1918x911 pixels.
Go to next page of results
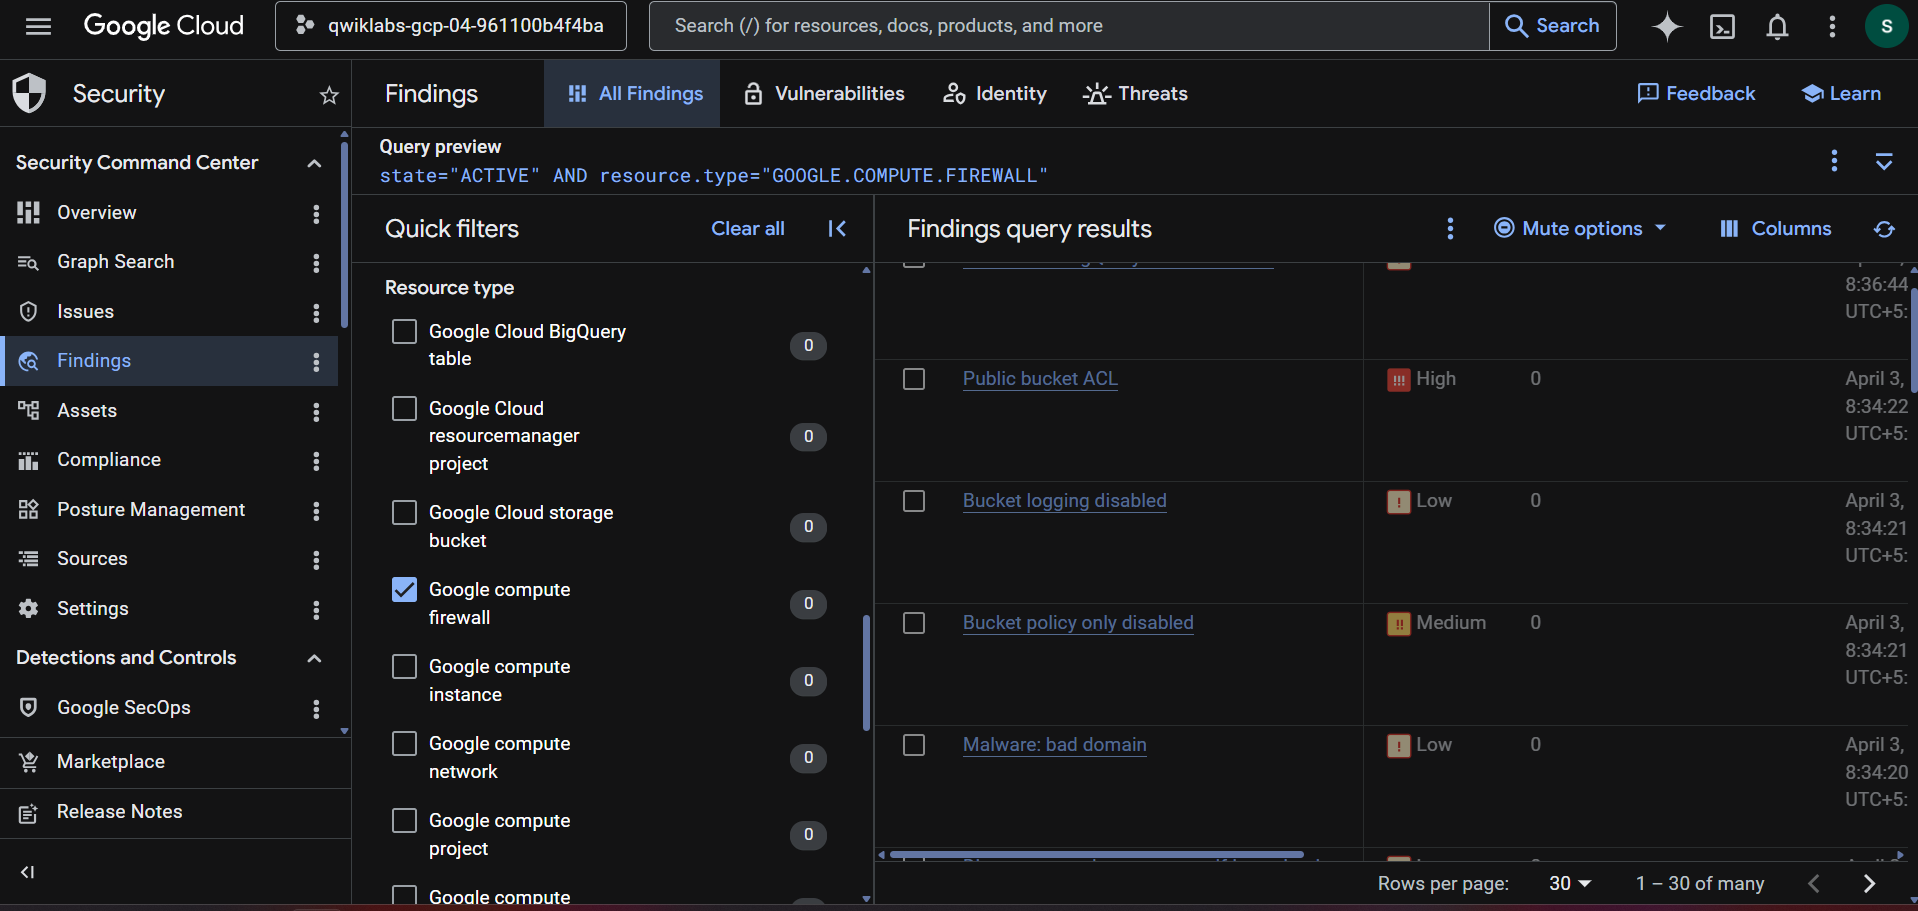tap(1869, 883)
